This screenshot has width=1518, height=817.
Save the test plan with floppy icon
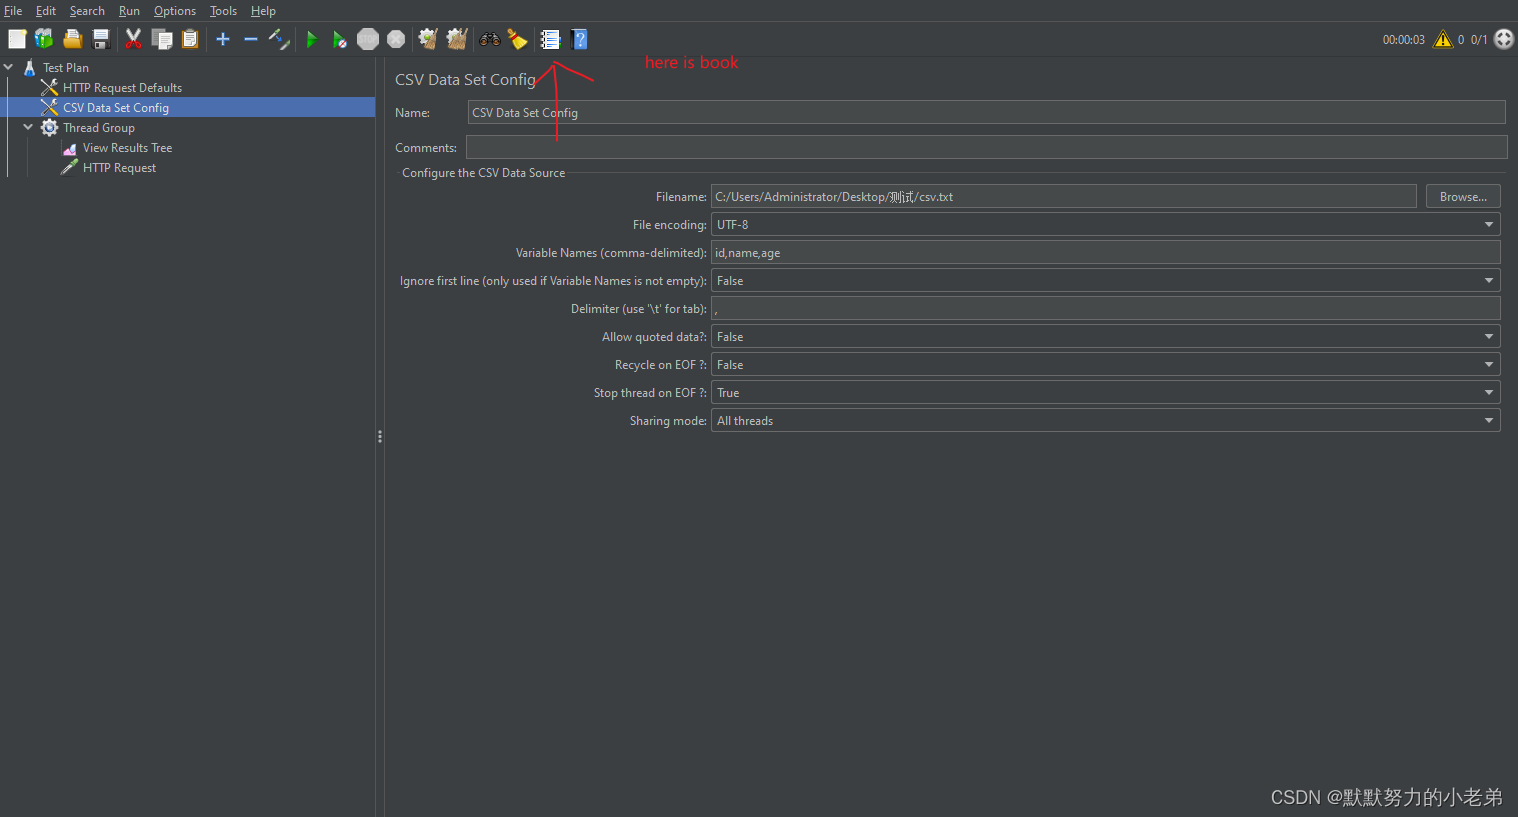click(101, 39)
